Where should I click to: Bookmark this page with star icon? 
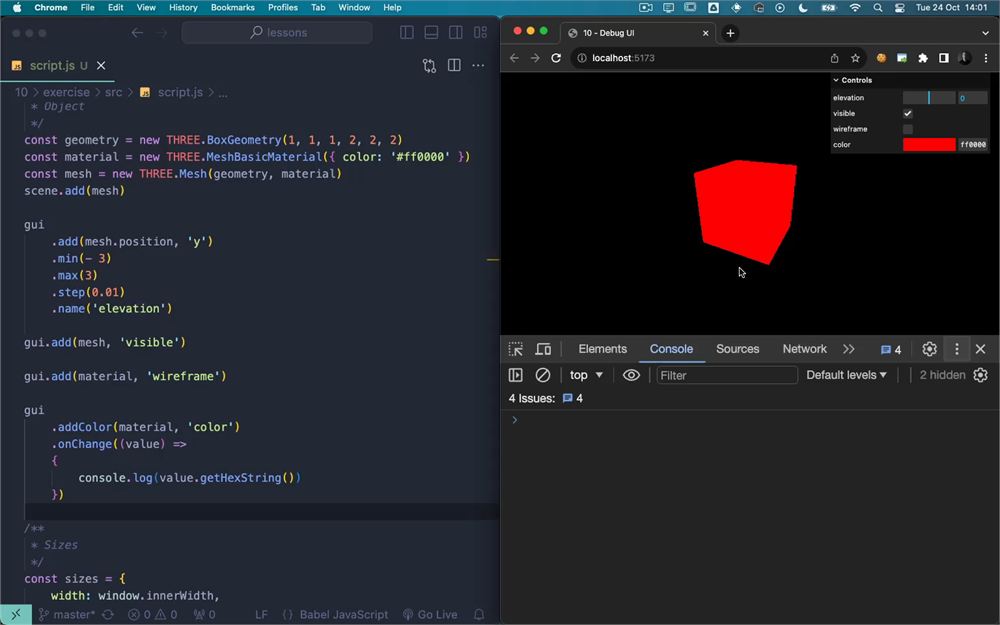(855, 58)
